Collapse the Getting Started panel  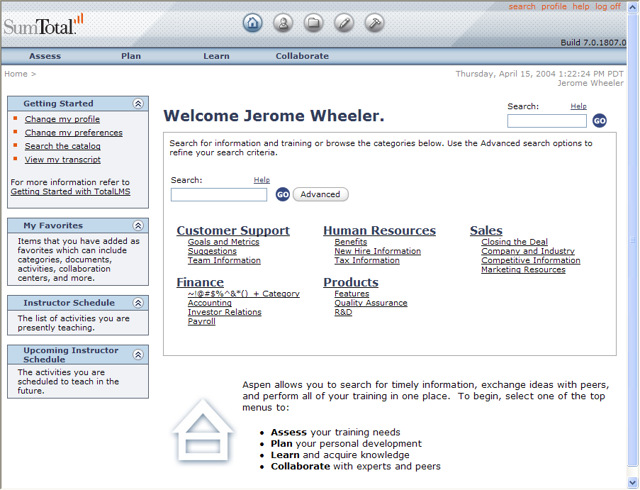pos(138,104)
